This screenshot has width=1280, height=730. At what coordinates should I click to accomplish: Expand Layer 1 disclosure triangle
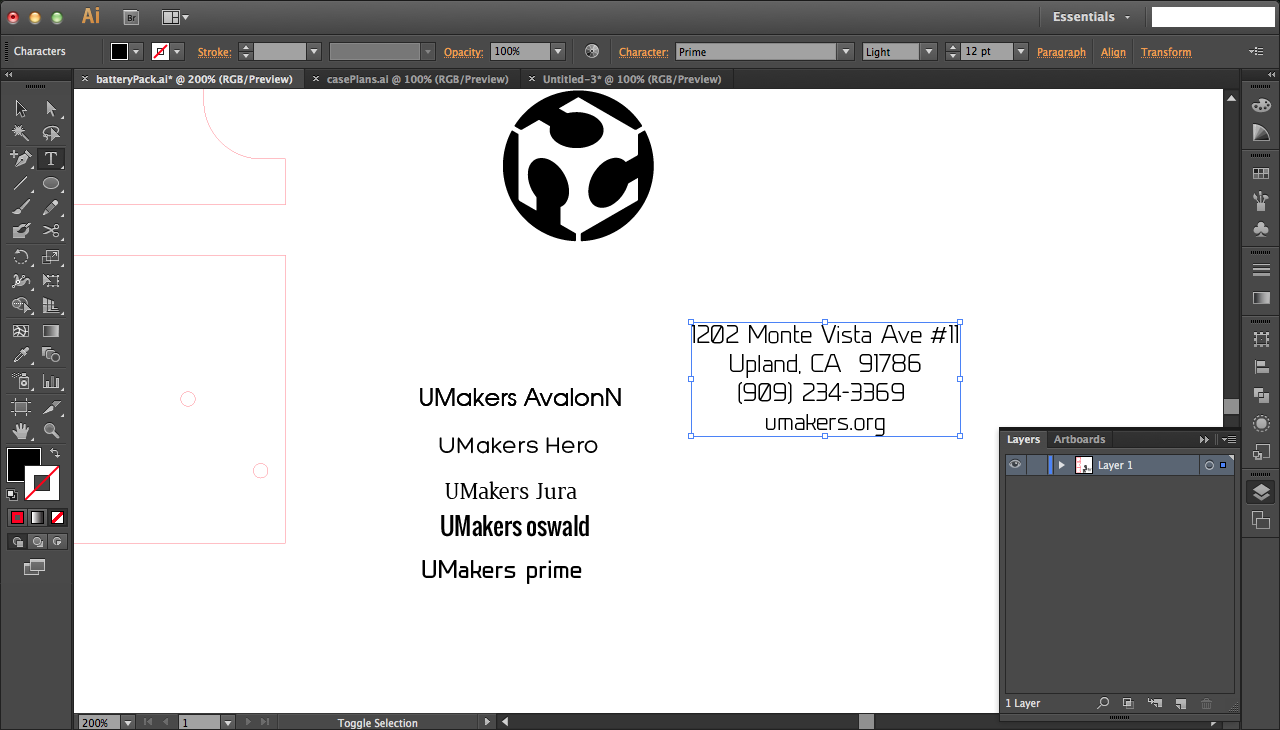(x=1061, y=465)
